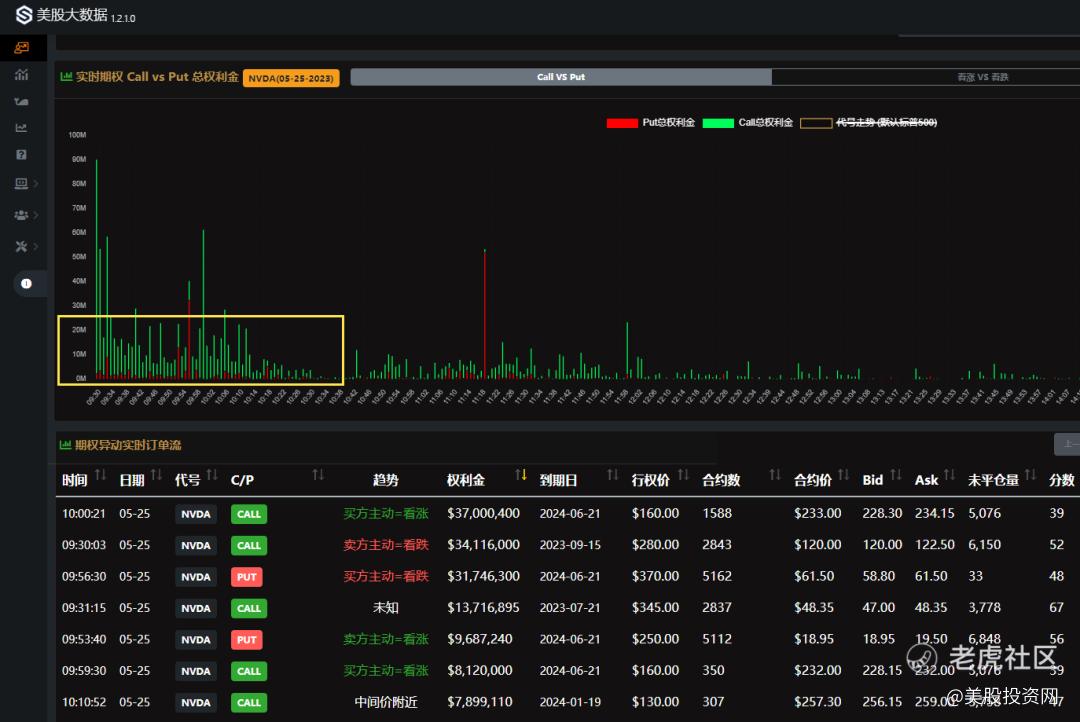Expand the chevron next to users icon
The width and height of the screenshot is (1080, 722).
coord(36,215)
